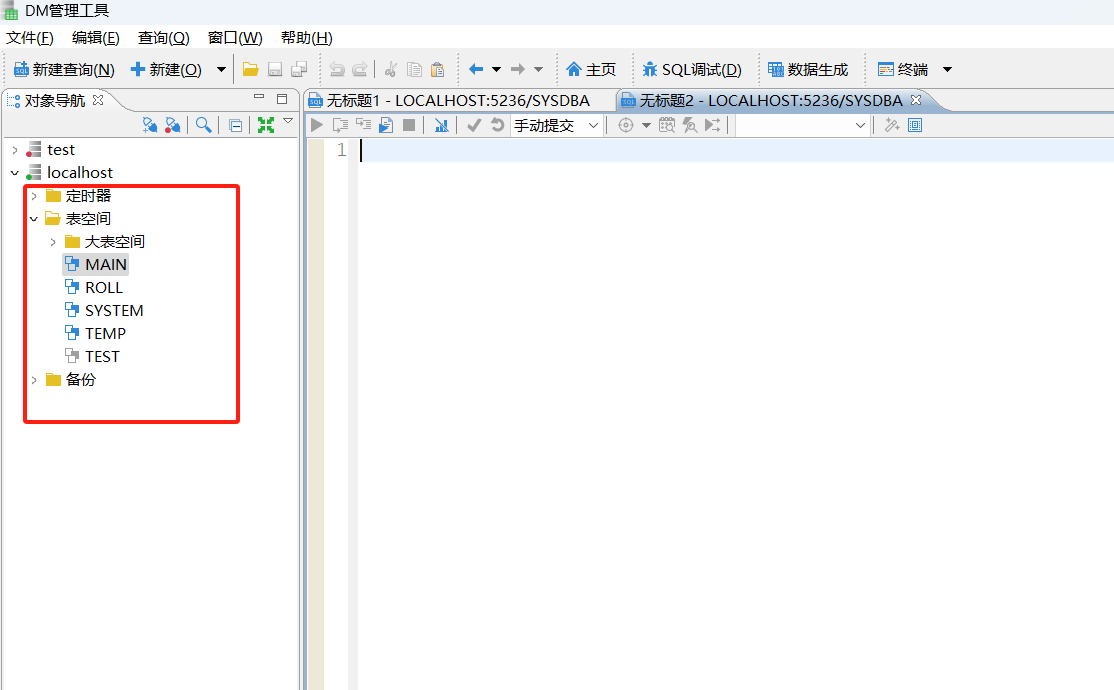Open the 窗口(W) menu
Image resolution: width=1114 pixels, height=690 pixels.
234,38
